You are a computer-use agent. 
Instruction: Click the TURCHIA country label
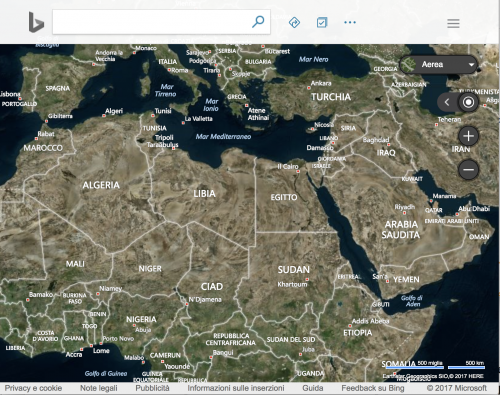coord(331,97)
